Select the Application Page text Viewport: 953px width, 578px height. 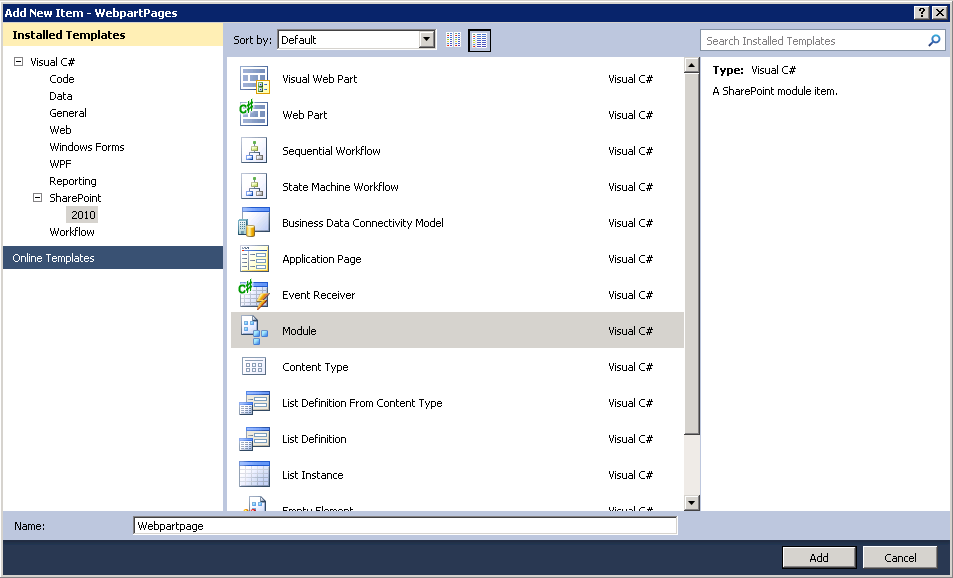click(322, 259)
